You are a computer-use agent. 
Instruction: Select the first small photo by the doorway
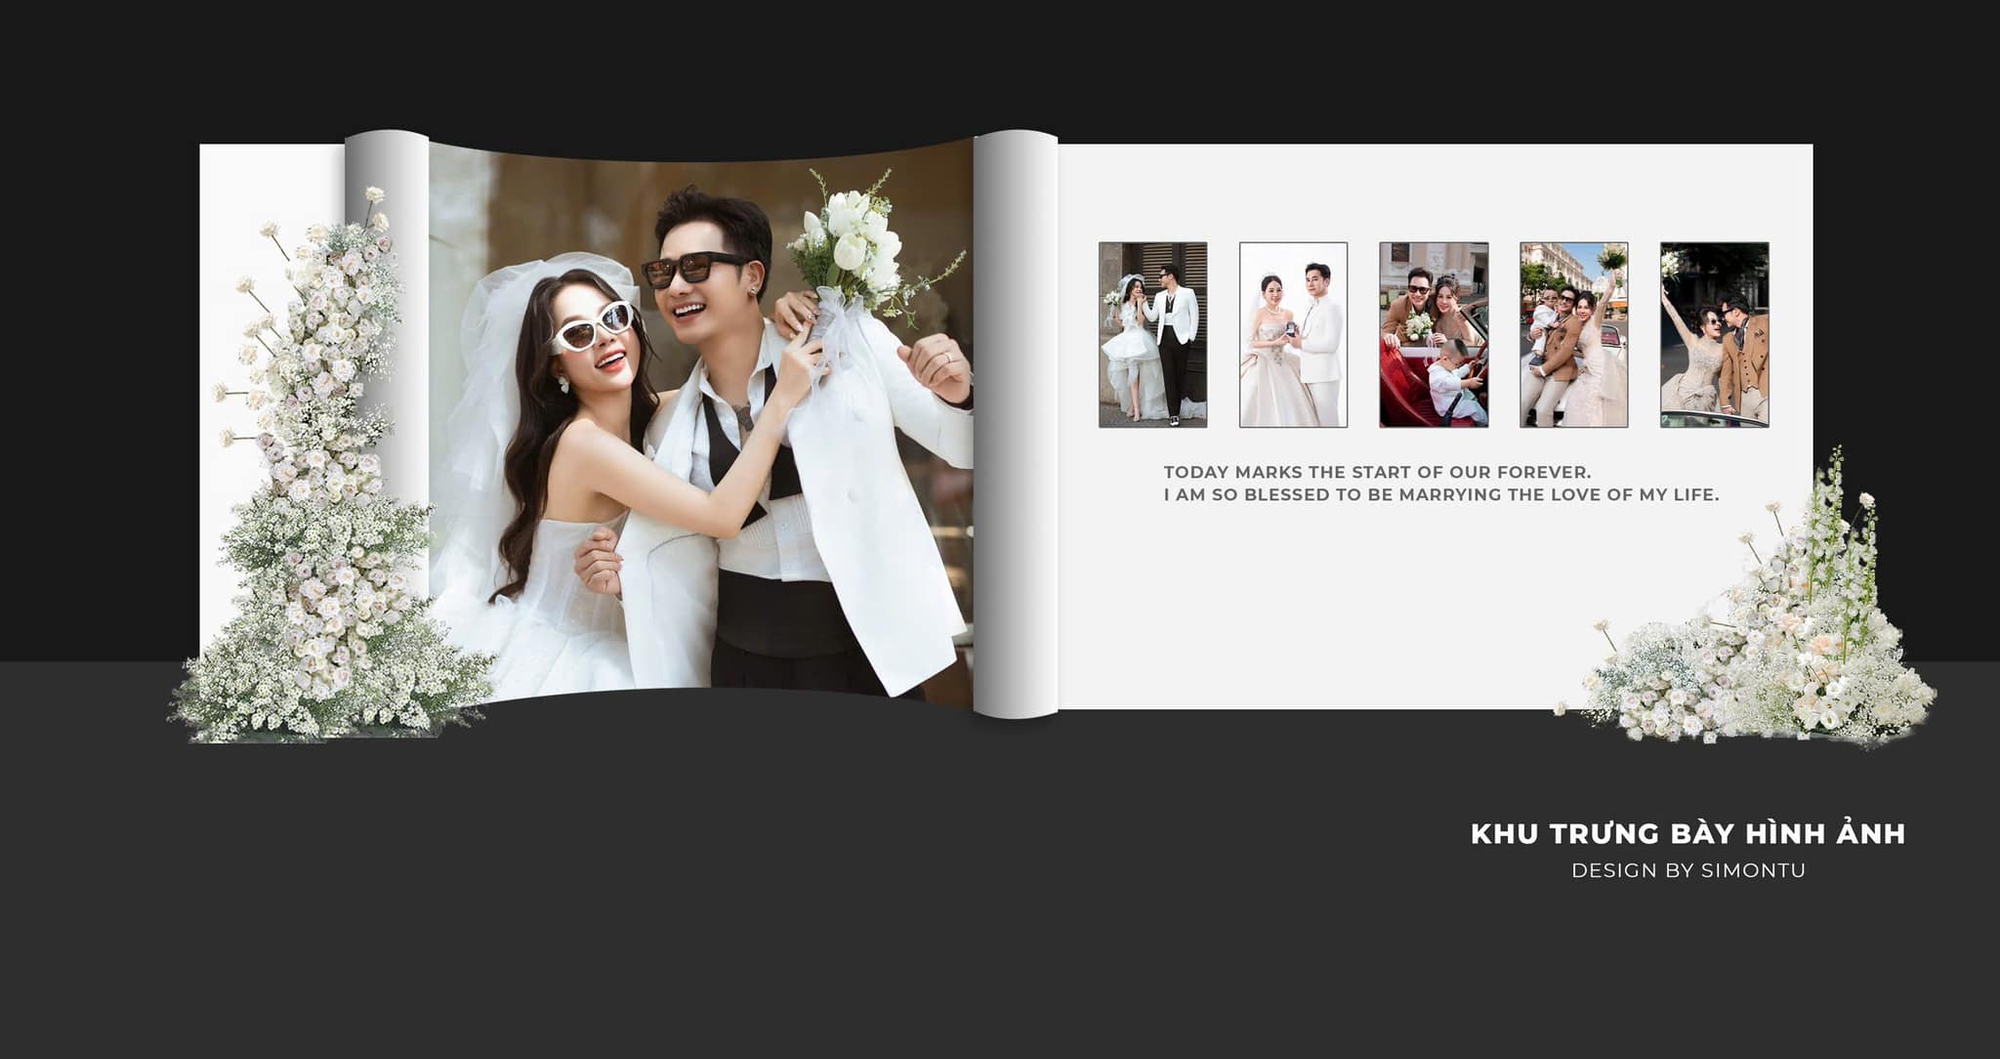click(x=1152, y=334)
